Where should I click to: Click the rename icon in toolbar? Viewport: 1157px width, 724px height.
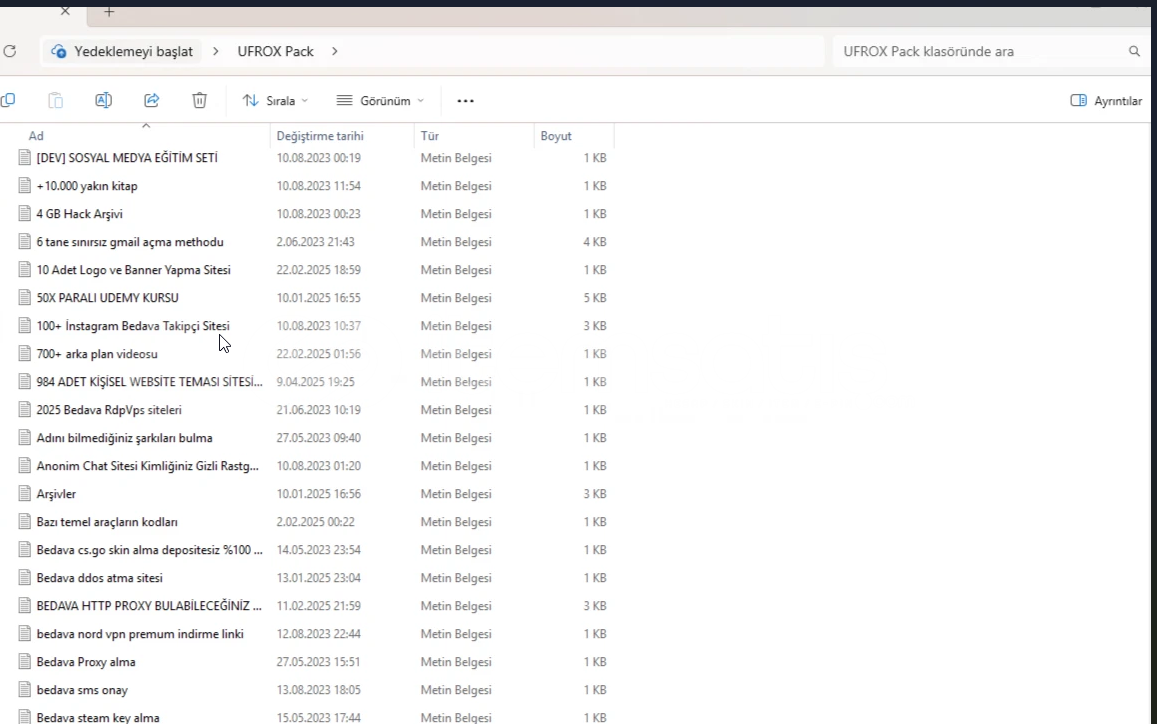pyautogui.click(x=103, y=100)
